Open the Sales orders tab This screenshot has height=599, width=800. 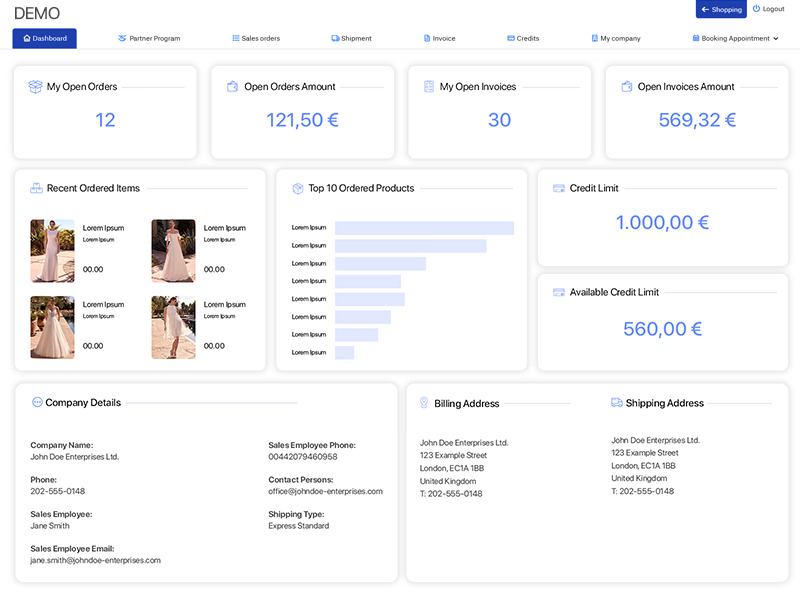coord(256,38)
